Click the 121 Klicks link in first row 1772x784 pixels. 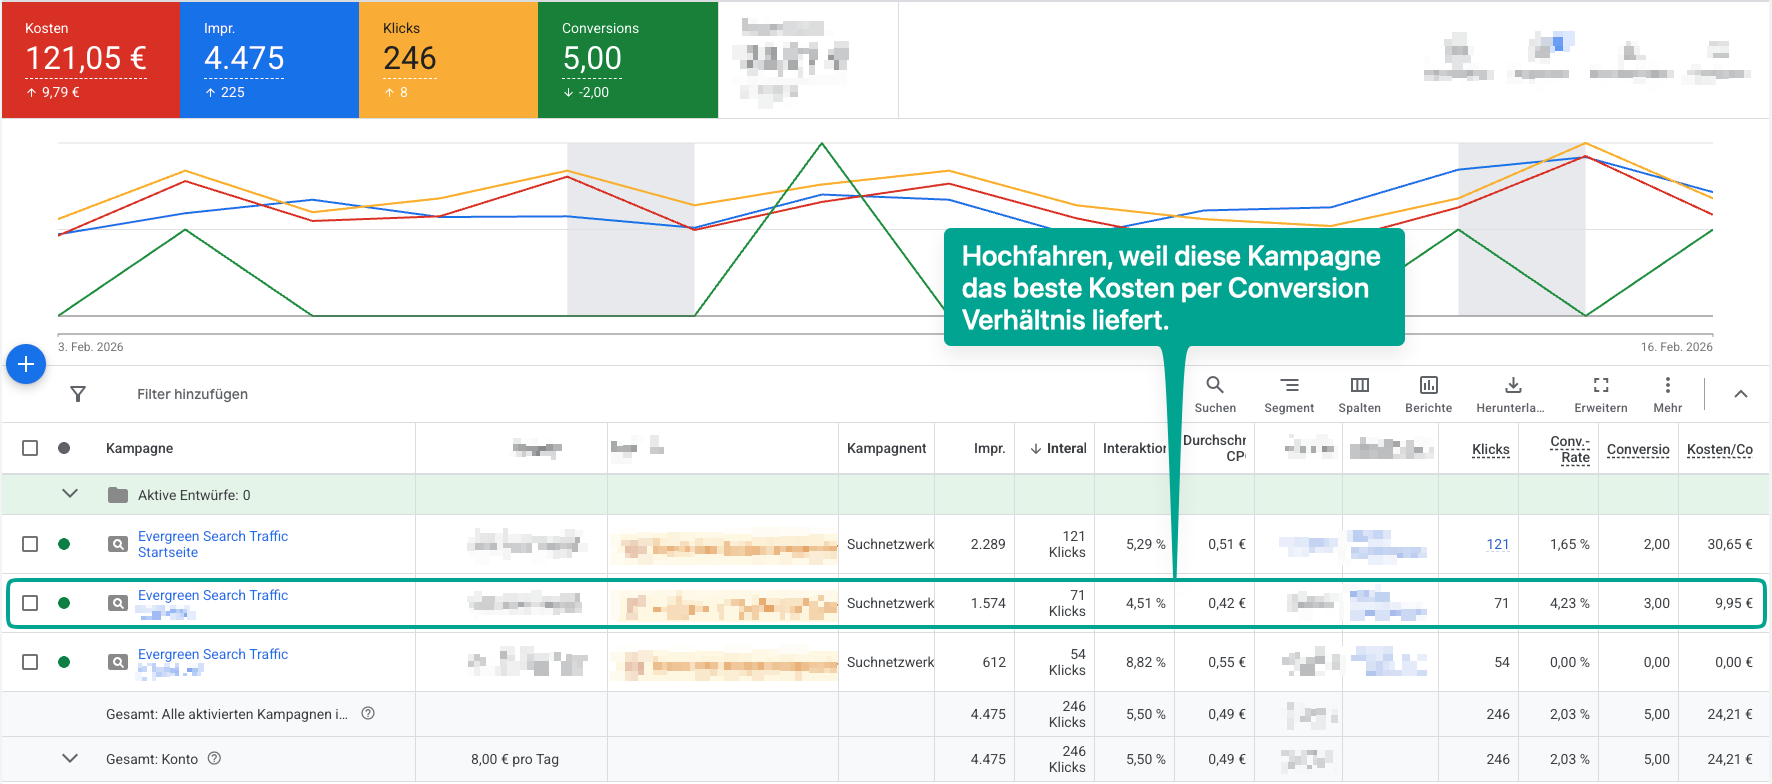1497,544
